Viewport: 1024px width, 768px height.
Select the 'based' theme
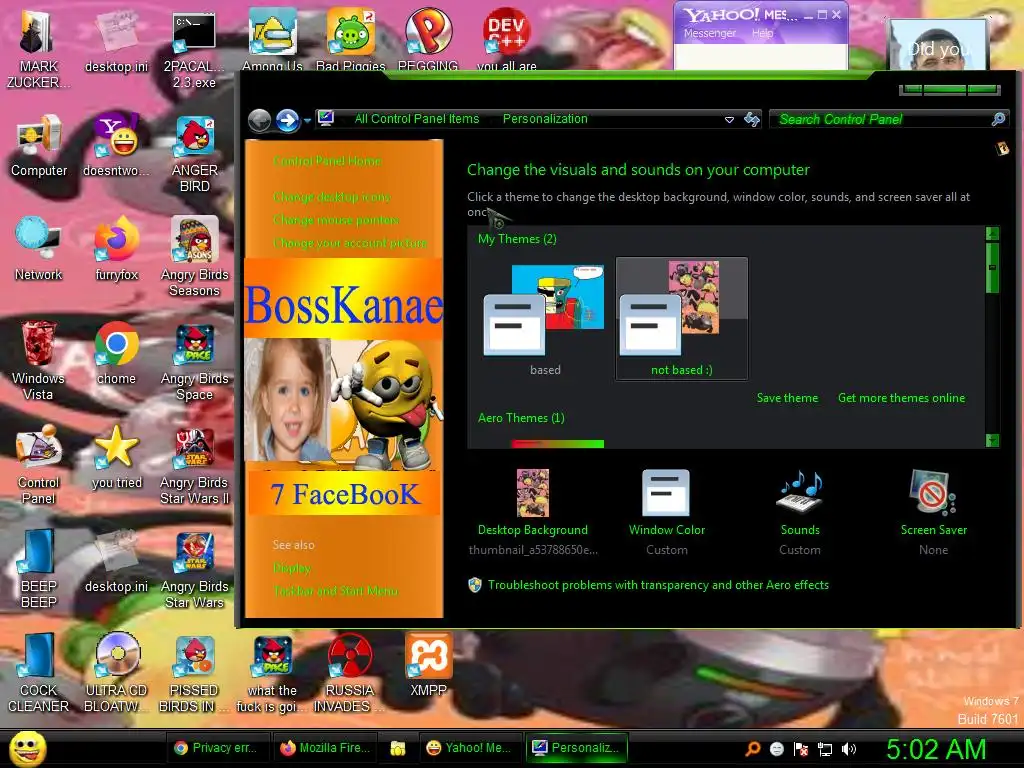(545, 319)
